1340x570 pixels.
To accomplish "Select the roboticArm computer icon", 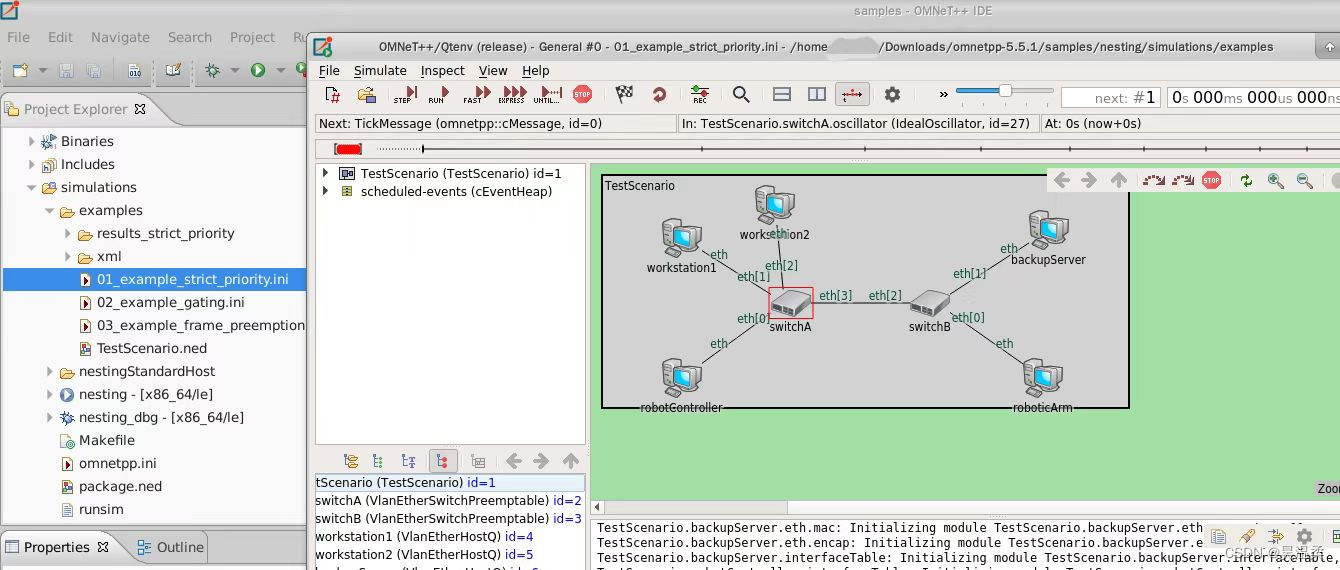I will 1042,379.
